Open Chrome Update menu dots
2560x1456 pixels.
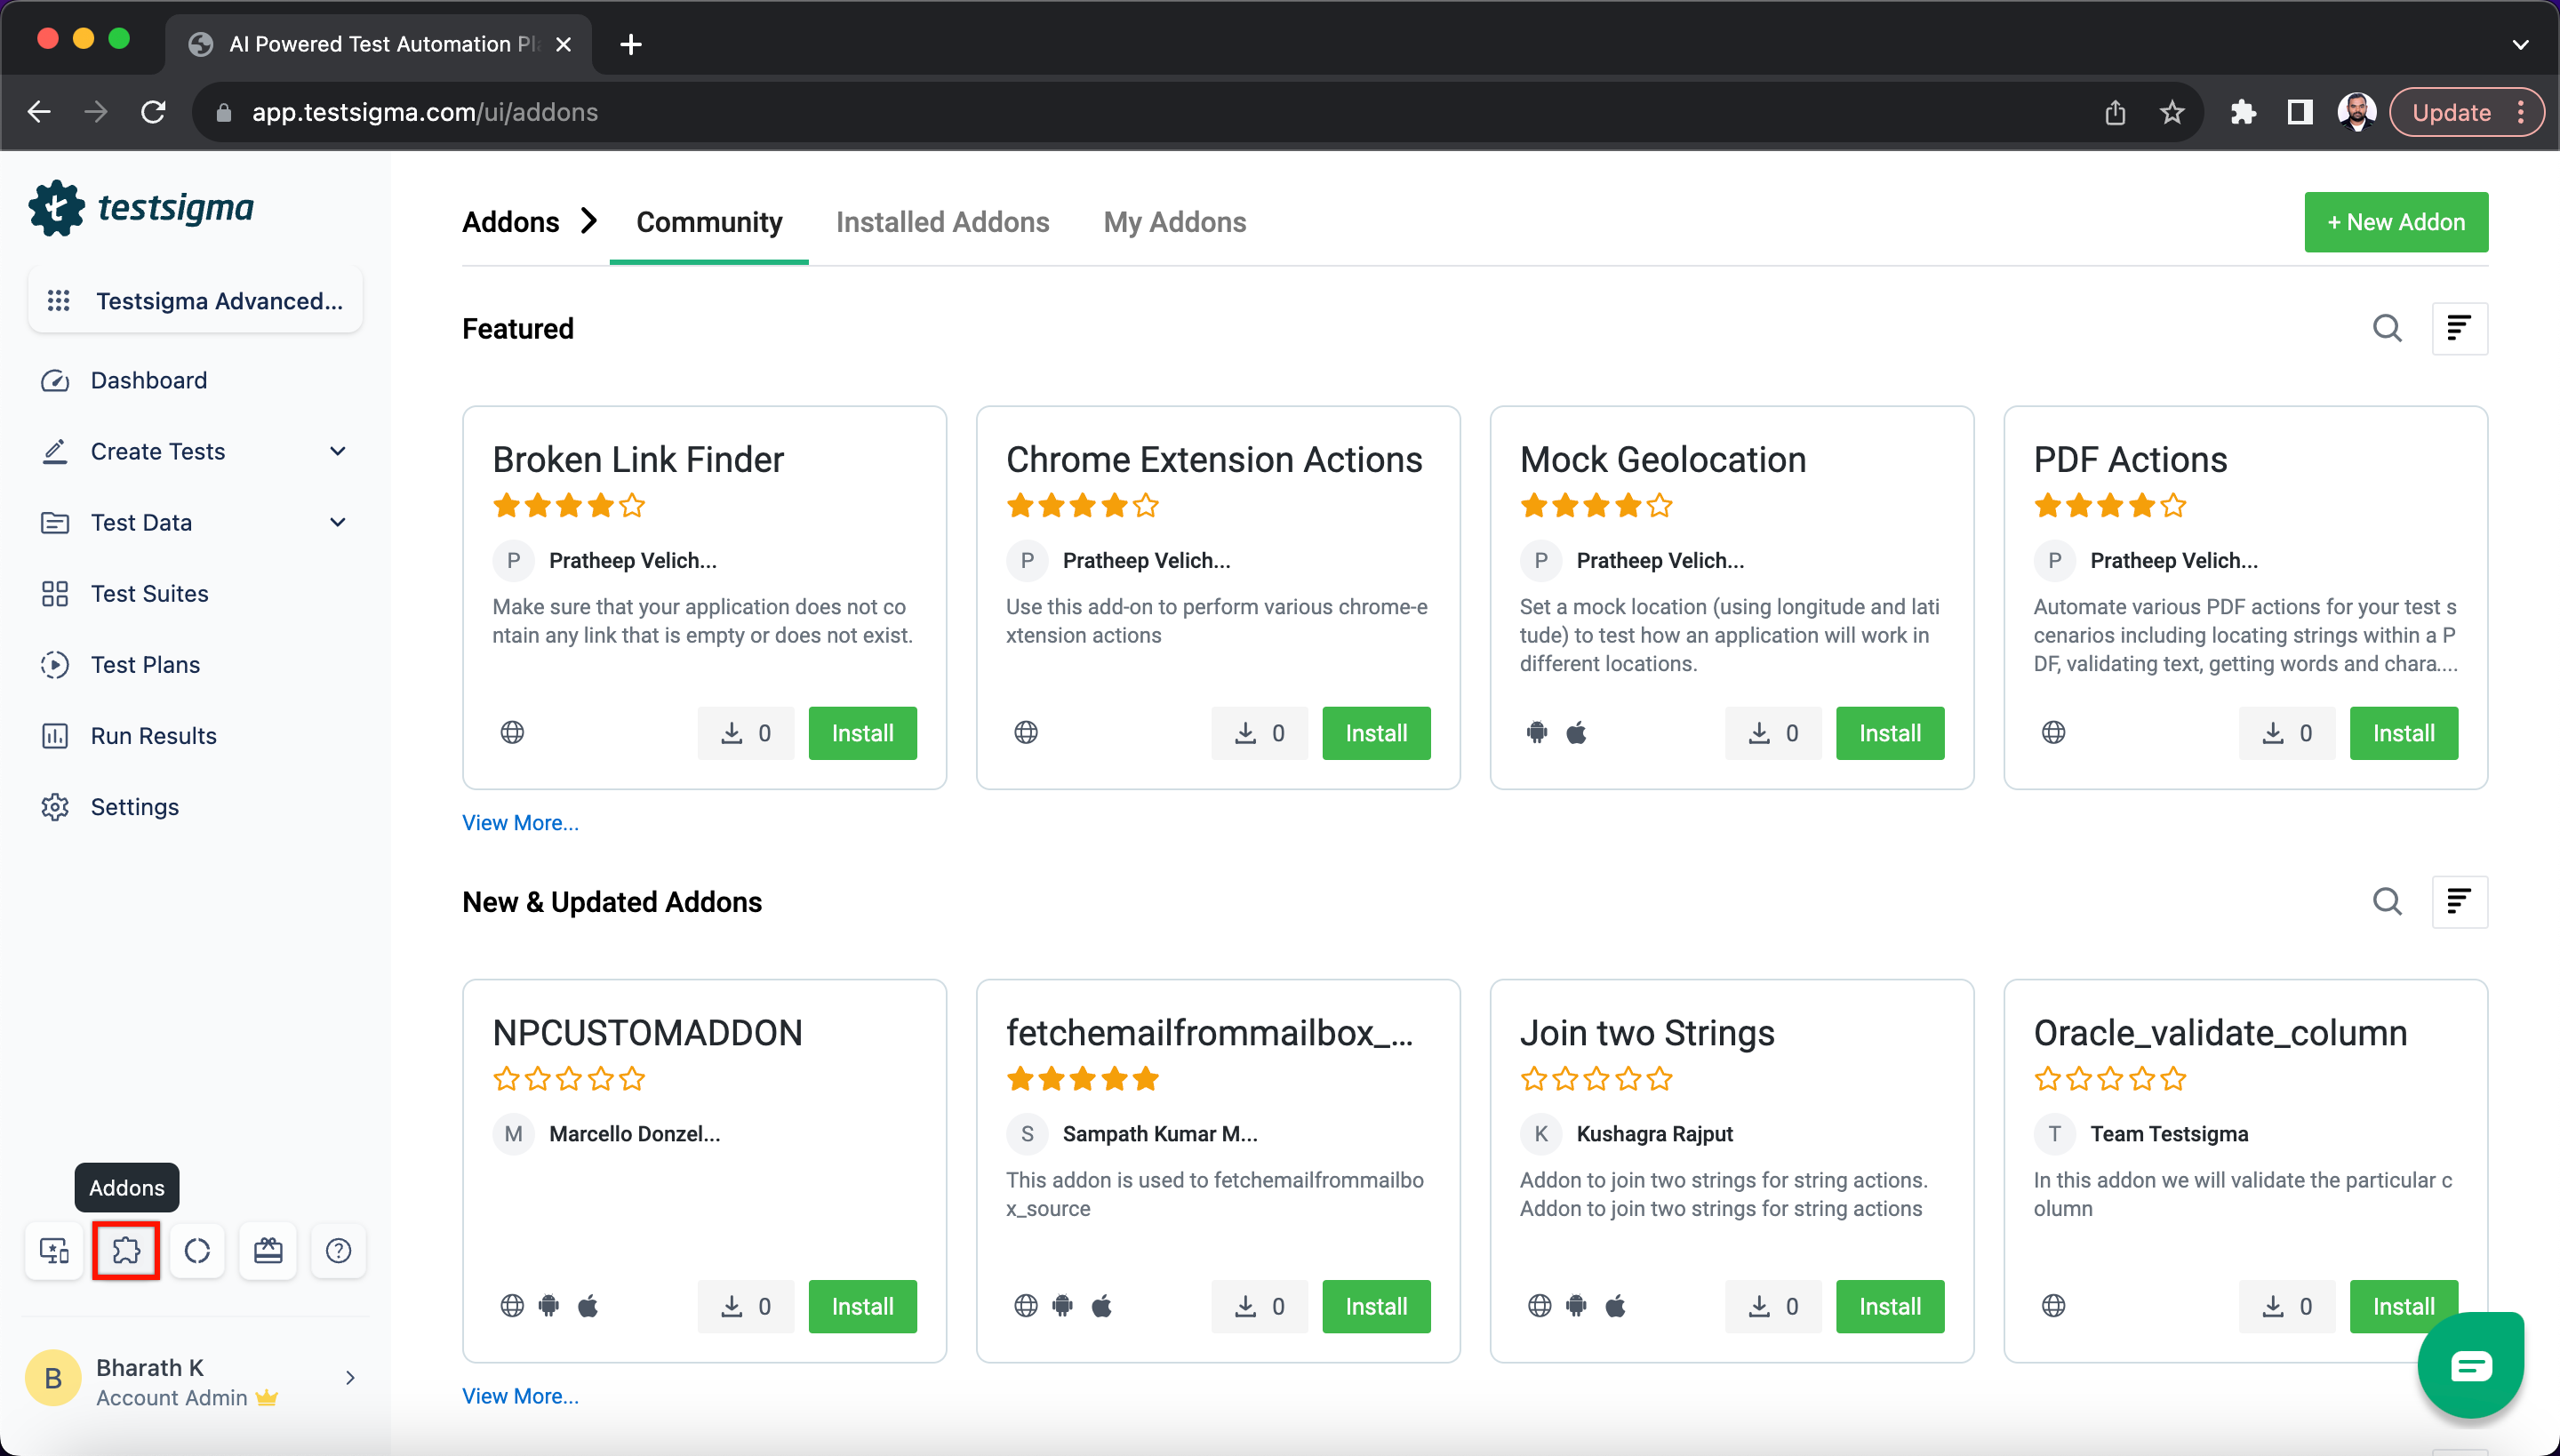coord(2521,112)
